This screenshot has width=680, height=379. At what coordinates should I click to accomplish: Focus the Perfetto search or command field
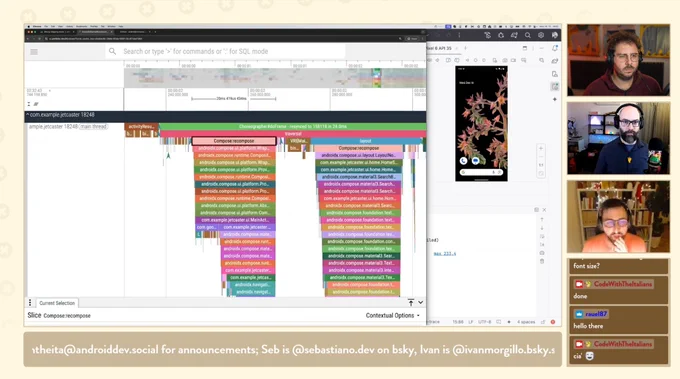pyautogui.click(x=226, y=51)
